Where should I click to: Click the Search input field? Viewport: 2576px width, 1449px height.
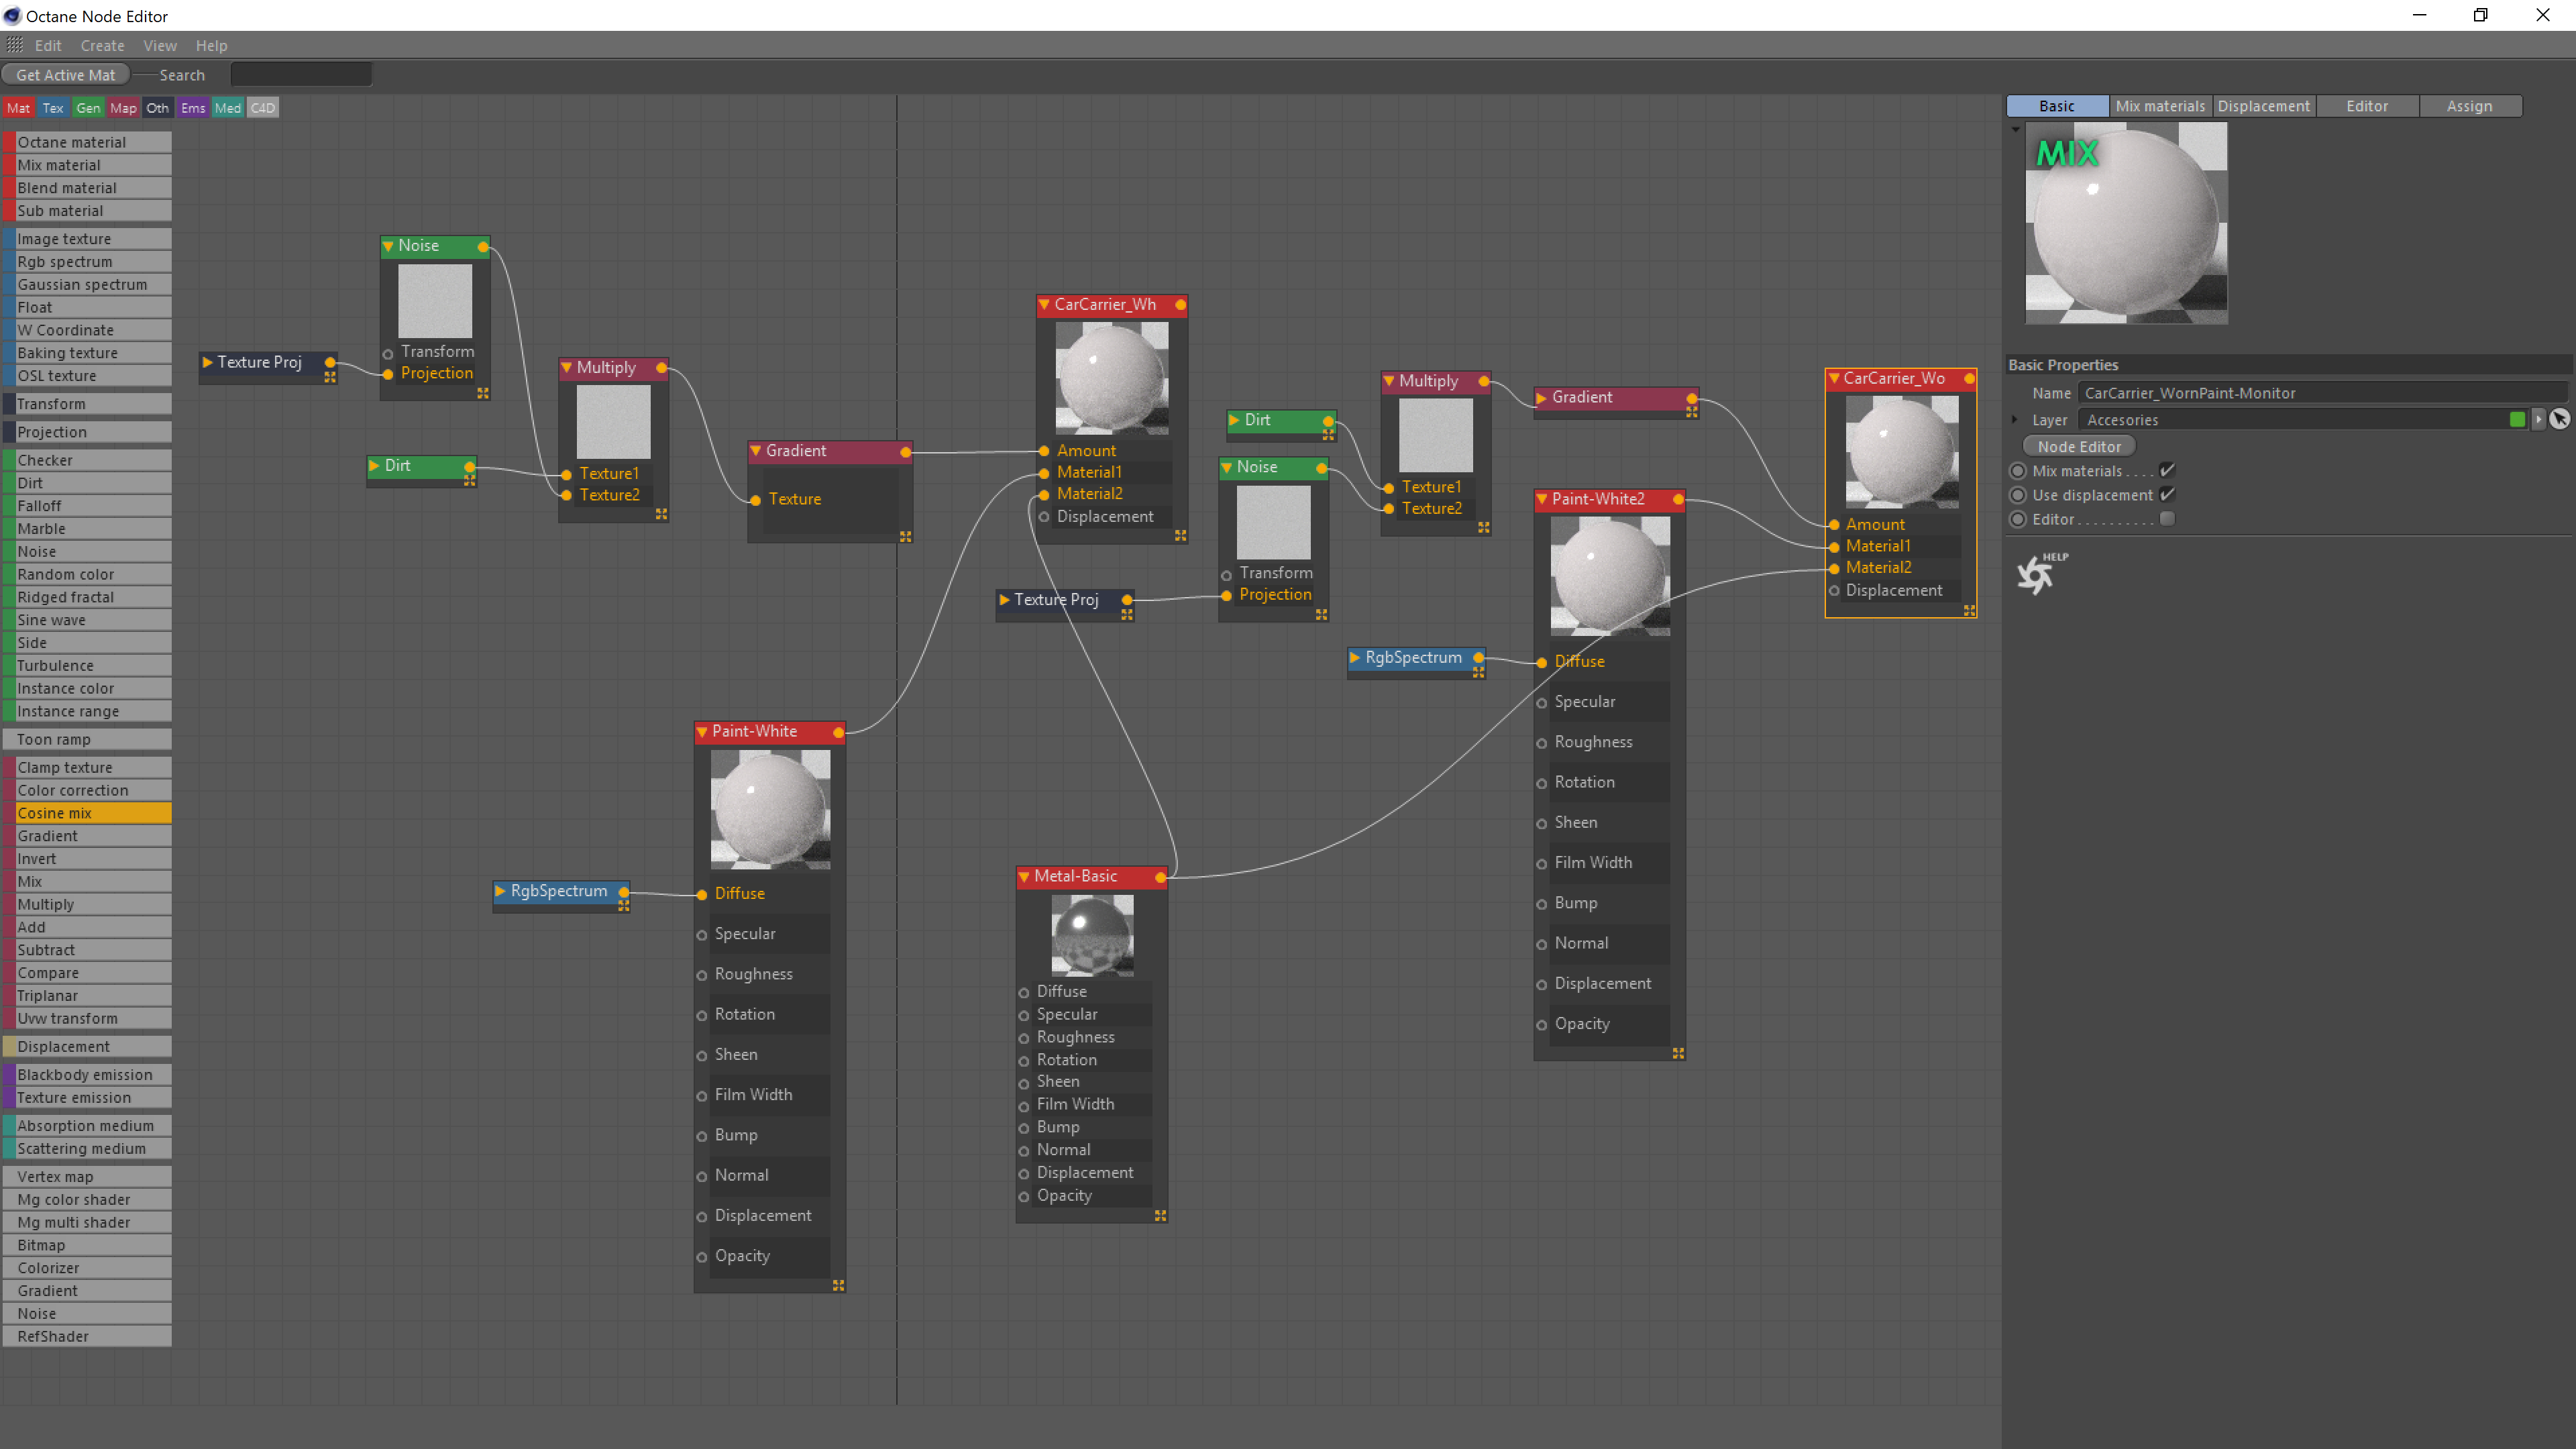pos(300,75)
